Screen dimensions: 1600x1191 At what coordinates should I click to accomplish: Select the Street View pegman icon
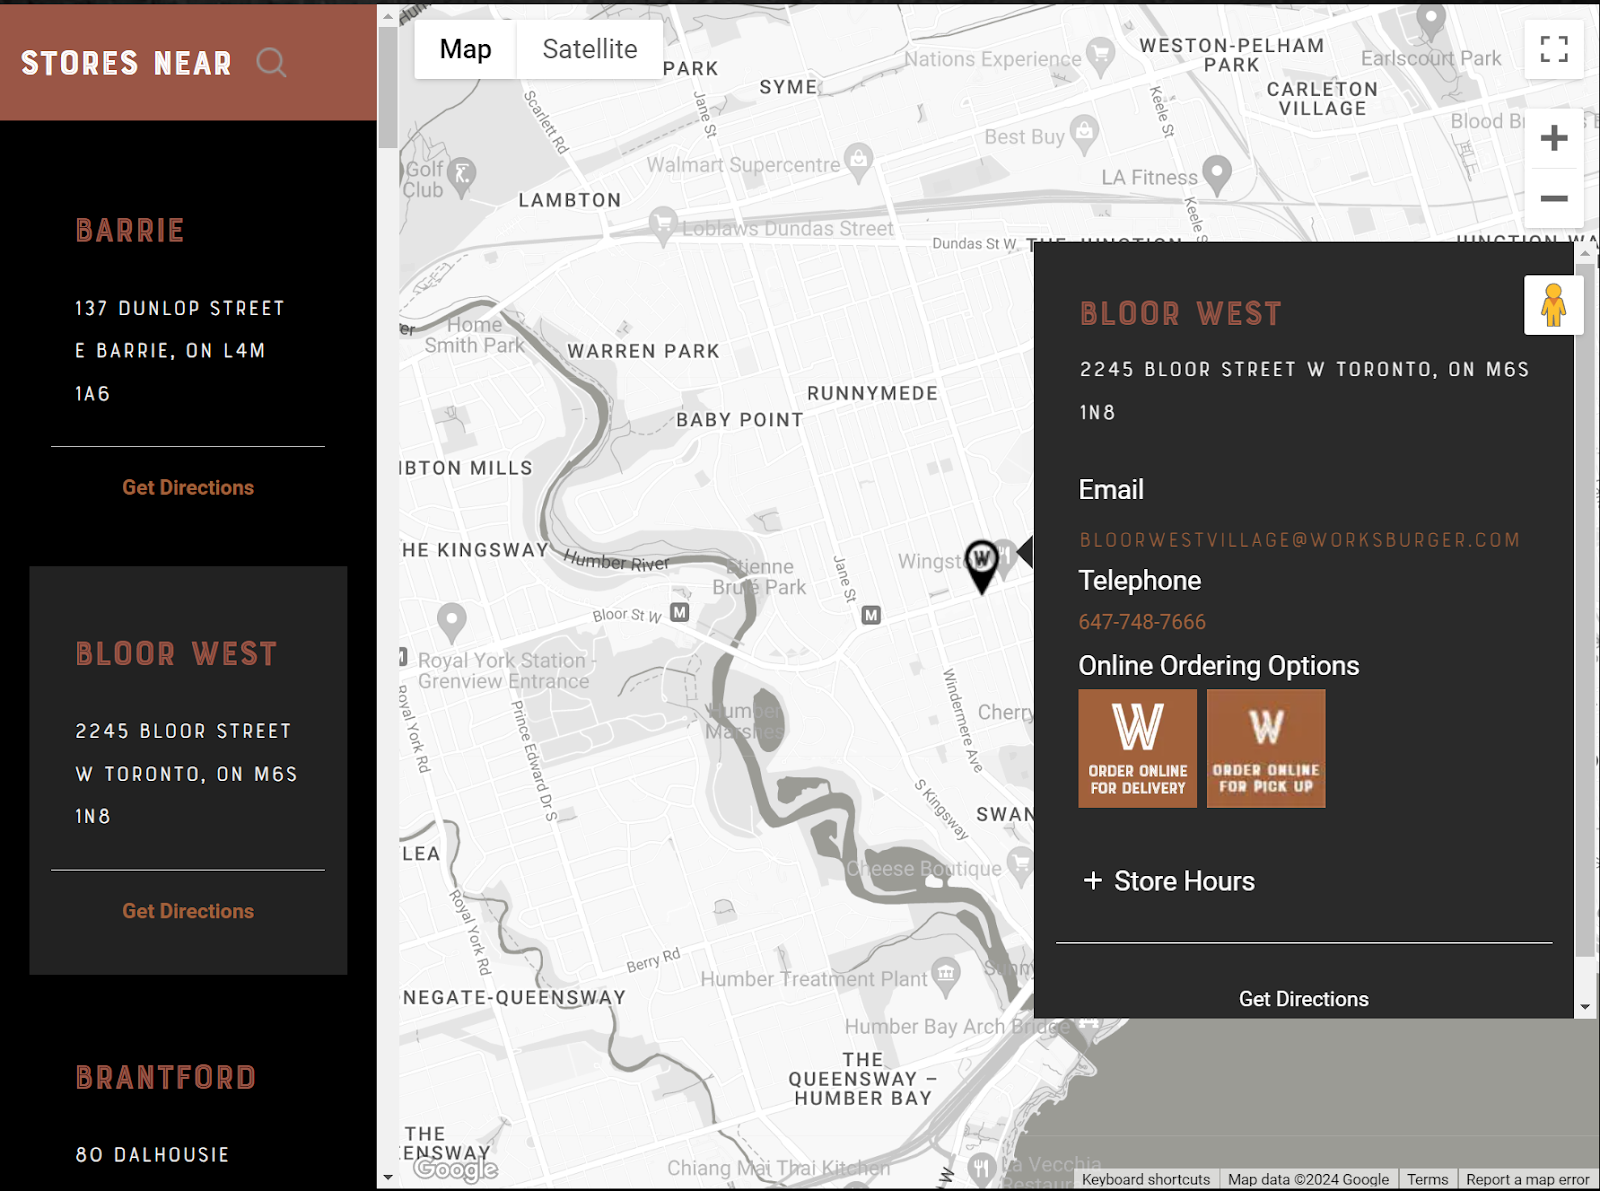coord(1553,305)
